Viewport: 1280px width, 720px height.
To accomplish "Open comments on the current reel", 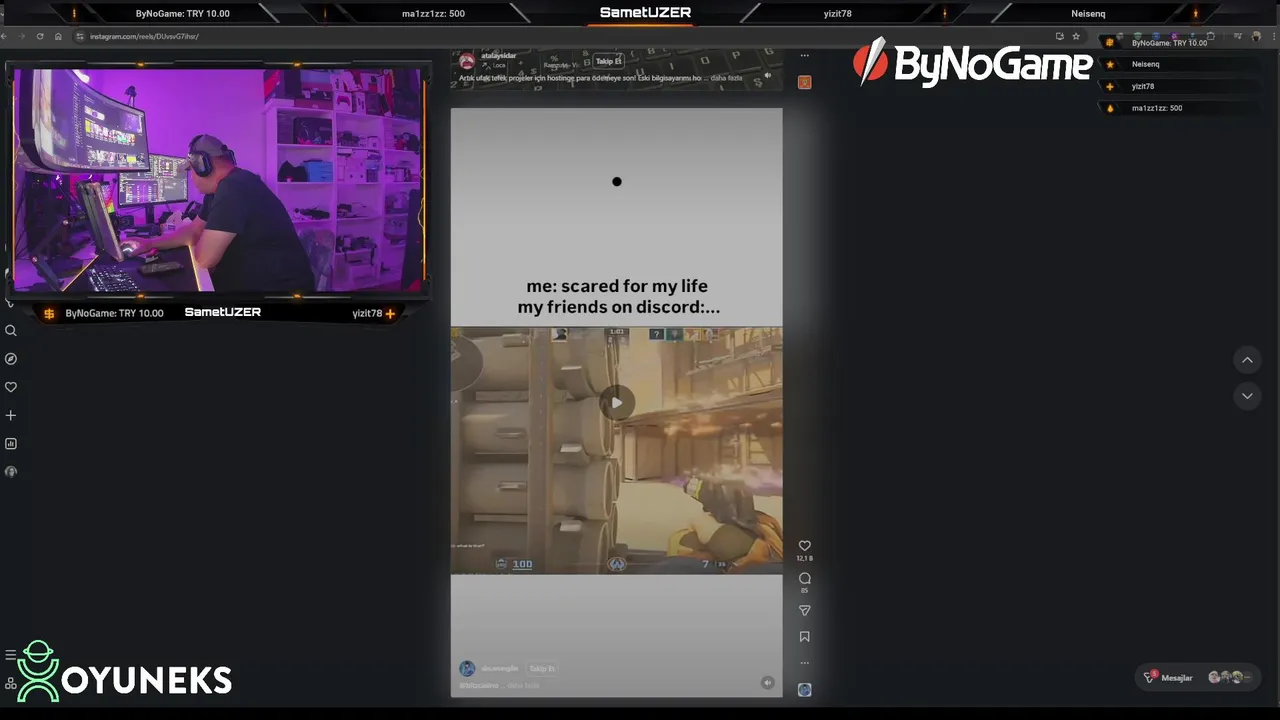I will coord(804,578).
